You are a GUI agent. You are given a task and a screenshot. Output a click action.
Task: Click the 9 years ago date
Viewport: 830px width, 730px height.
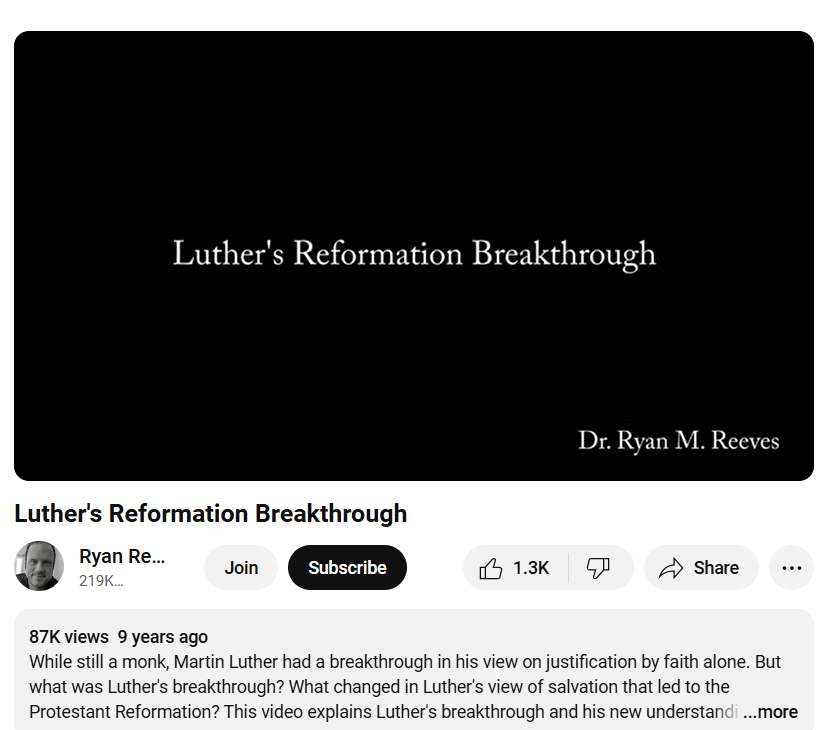pos(163,637)
